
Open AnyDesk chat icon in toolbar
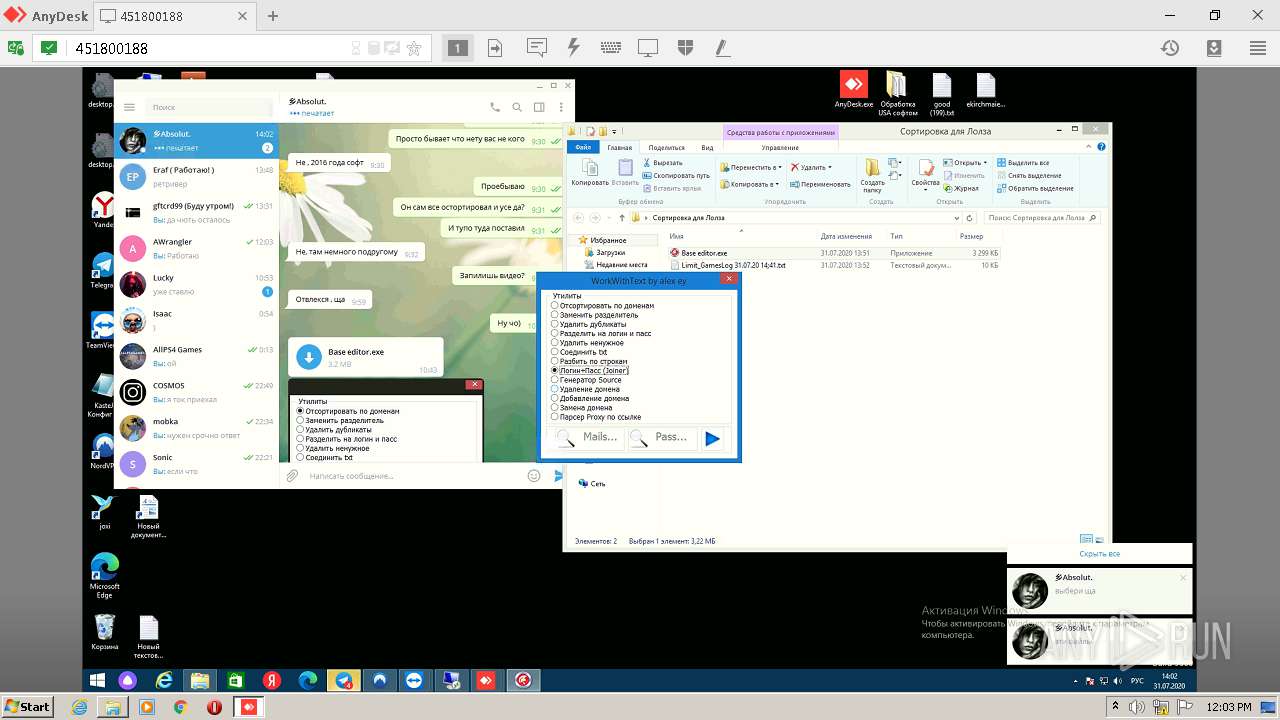click(536, 48)
